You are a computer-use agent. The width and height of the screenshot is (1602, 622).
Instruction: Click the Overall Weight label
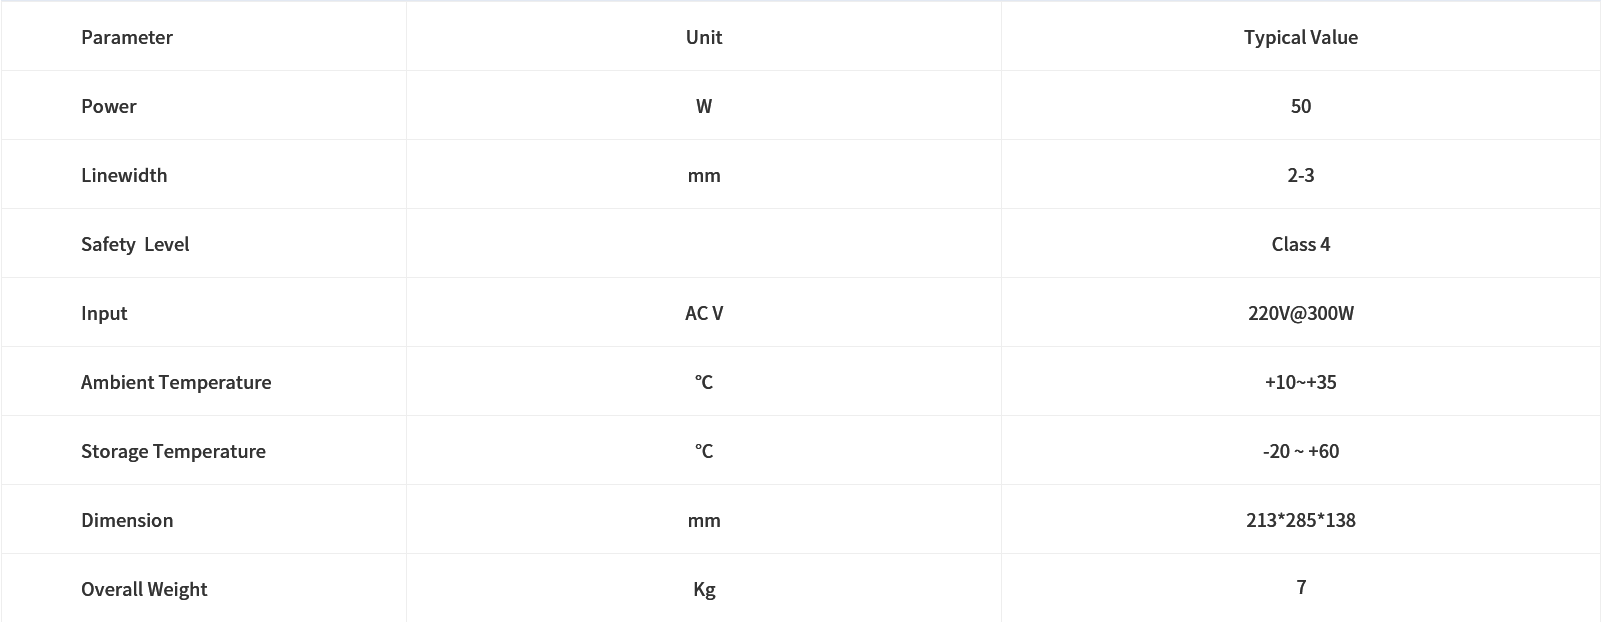[144, 589]
